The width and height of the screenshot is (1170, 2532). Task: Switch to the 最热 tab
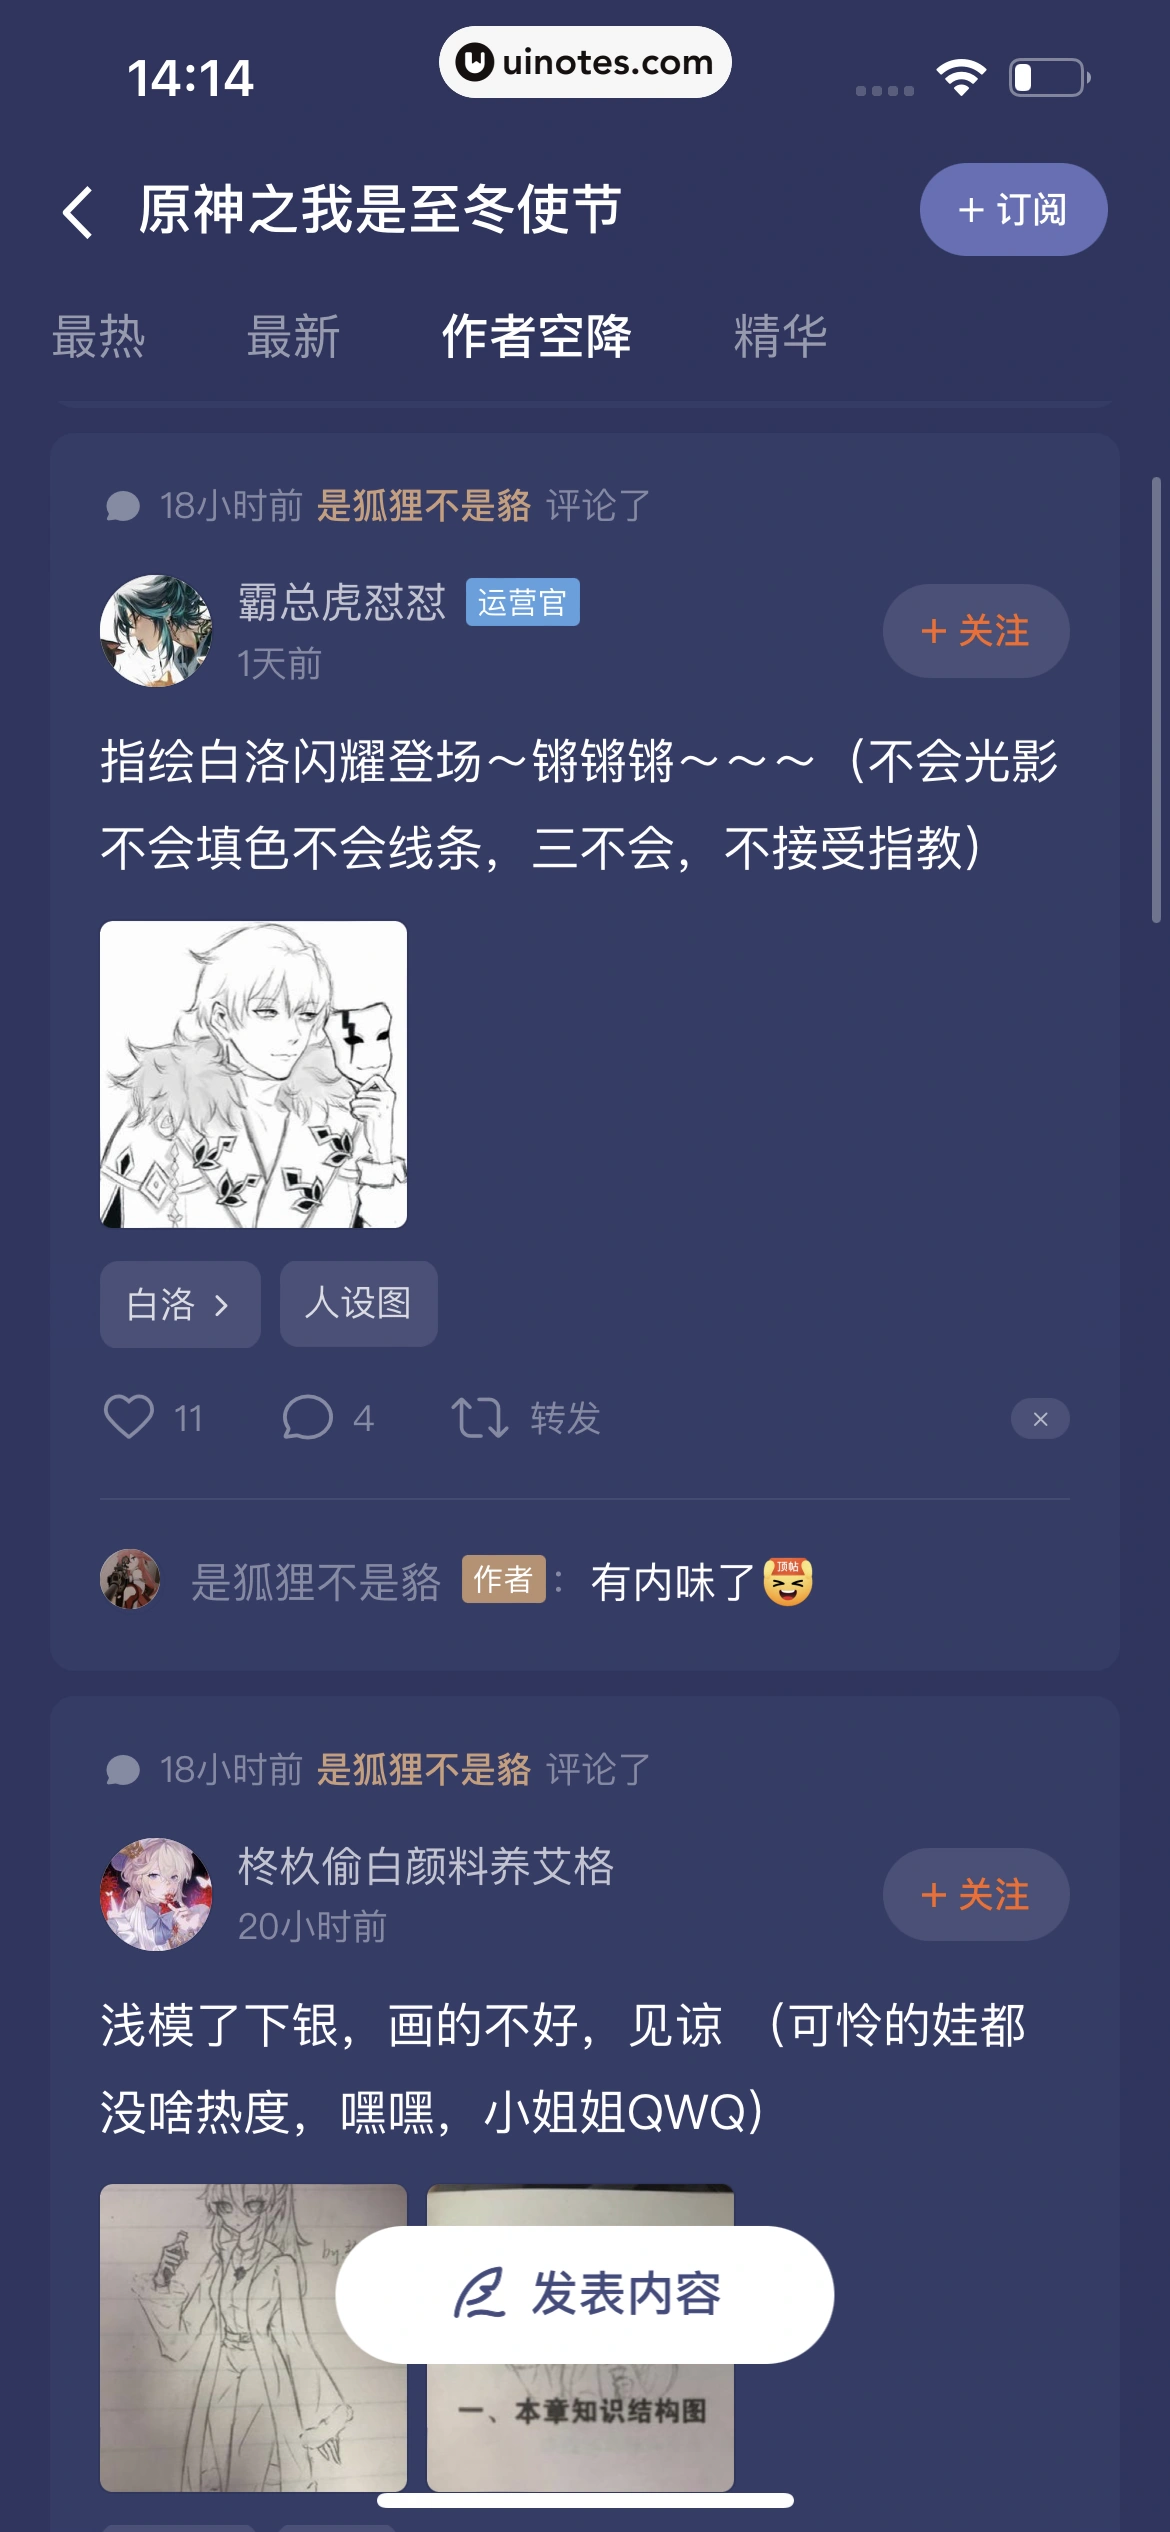click(98, 336)
